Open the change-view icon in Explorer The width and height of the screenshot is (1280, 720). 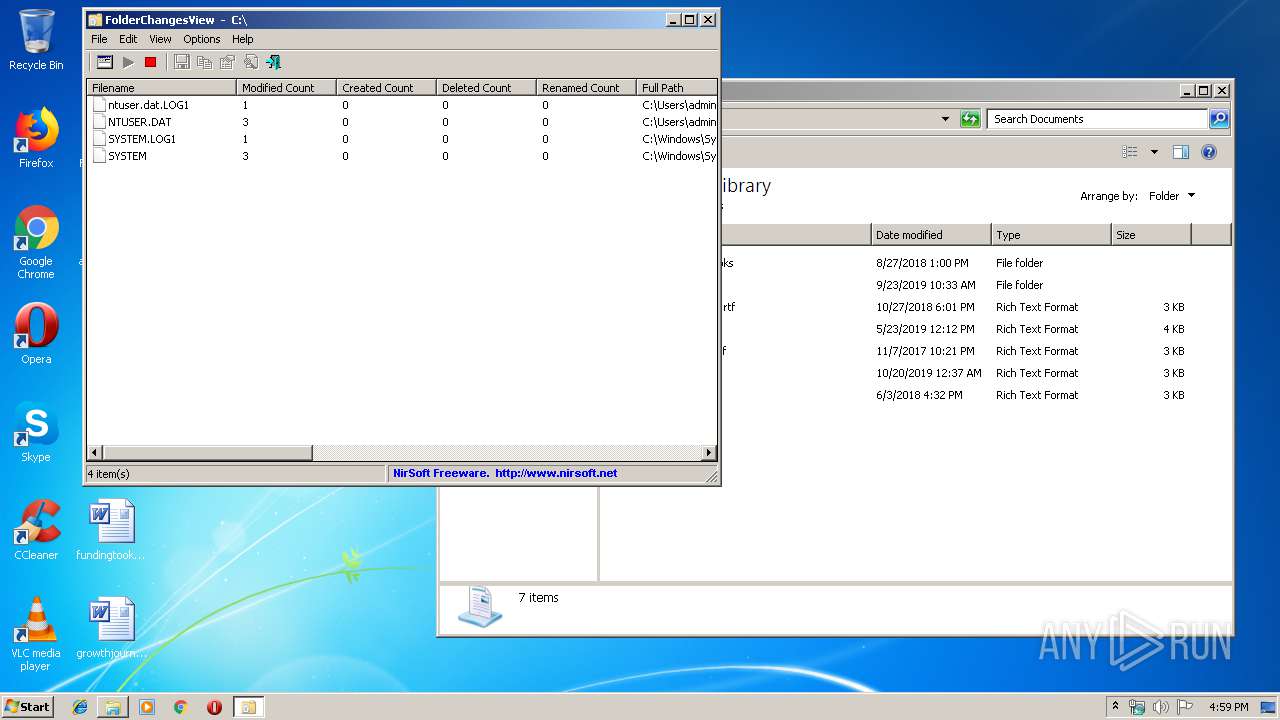point(1130,152)
